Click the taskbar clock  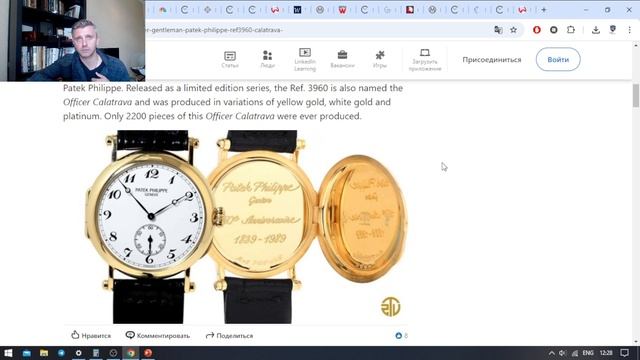tap(606, 353)
